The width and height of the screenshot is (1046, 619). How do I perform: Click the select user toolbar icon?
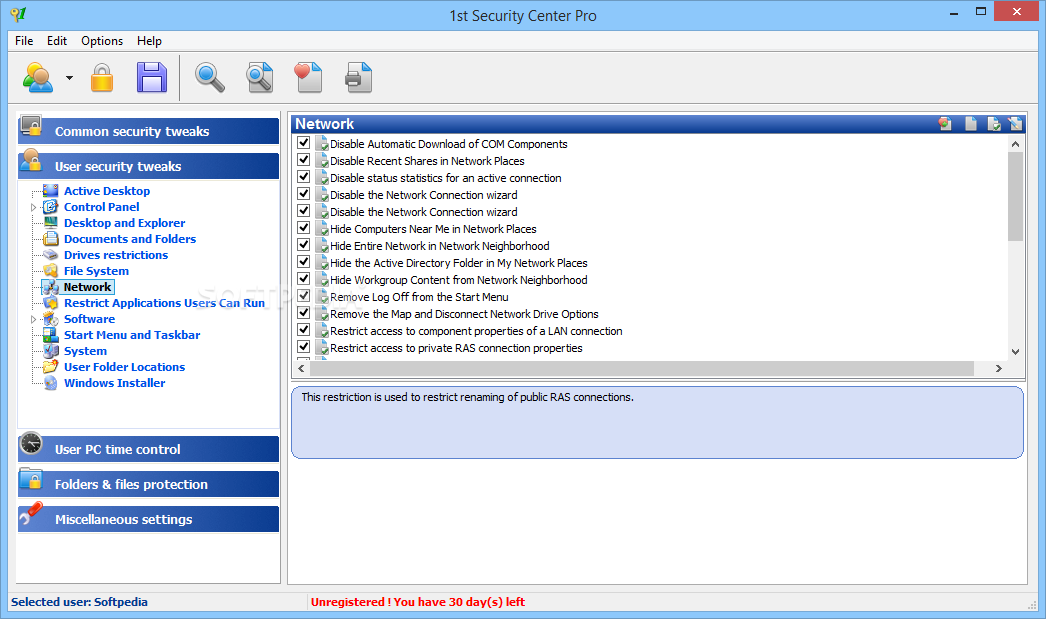pos(38,78)
